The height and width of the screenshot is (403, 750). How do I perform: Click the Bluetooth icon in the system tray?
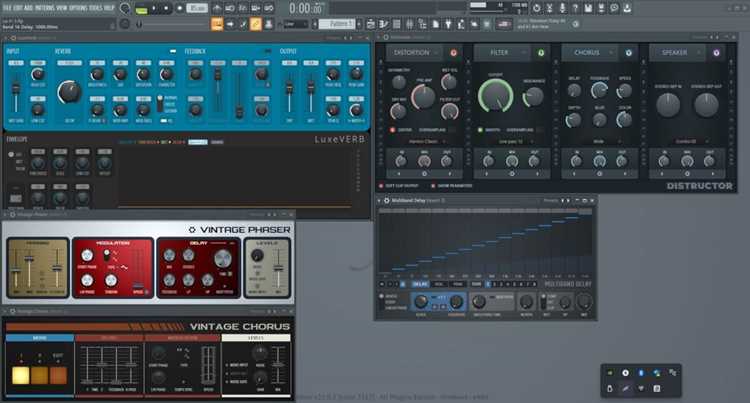coord(641,372)
